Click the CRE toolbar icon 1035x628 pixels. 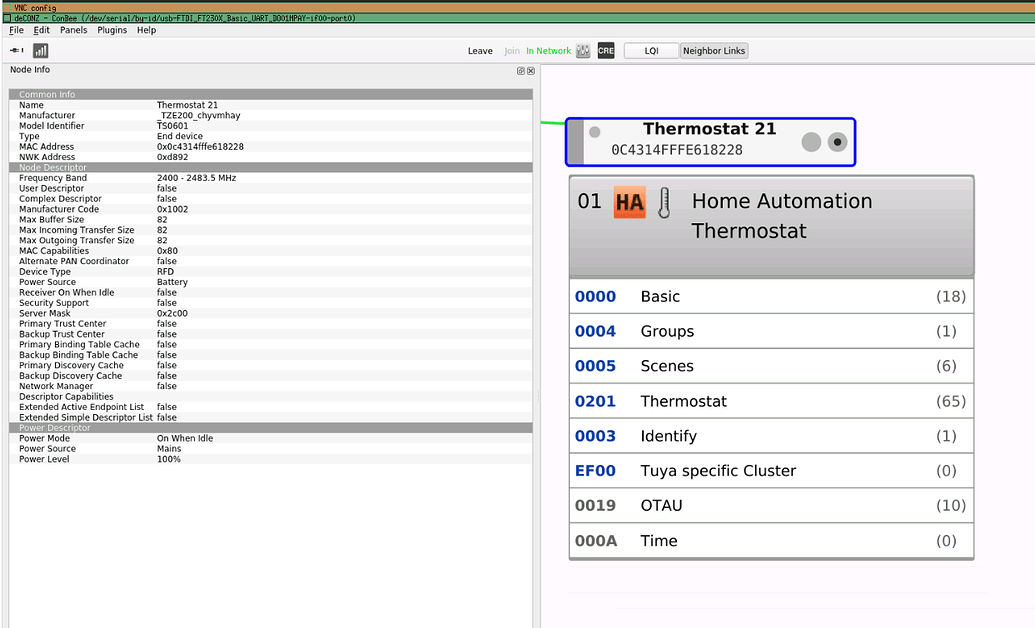(606, 51)
